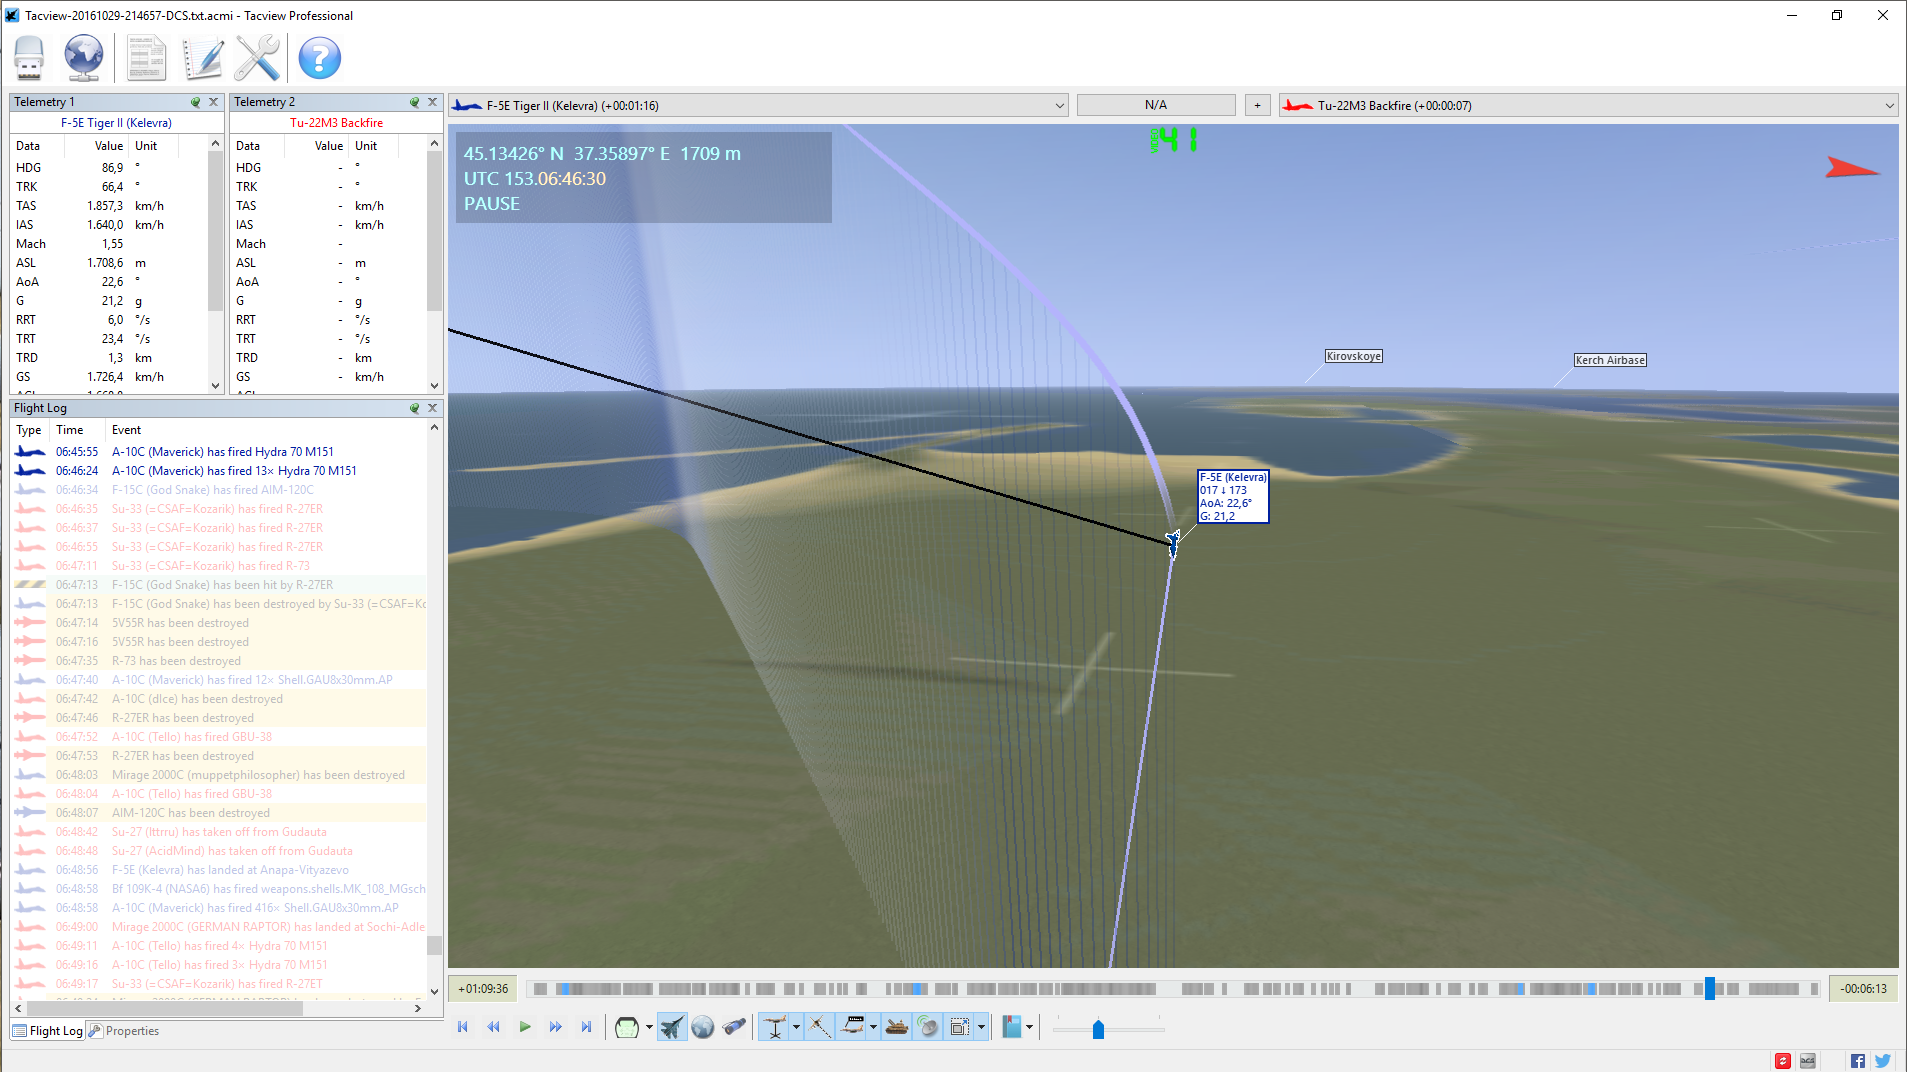
Task: Pin the Flight Log panel
Action: tap(415, 408)
